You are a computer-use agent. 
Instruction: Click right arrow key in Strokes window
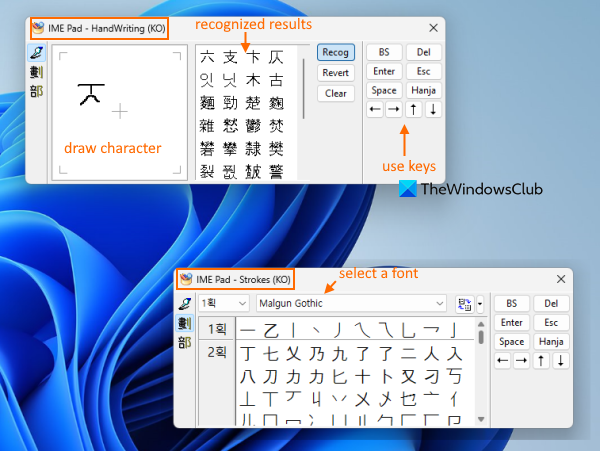click(x=522, y=361)
